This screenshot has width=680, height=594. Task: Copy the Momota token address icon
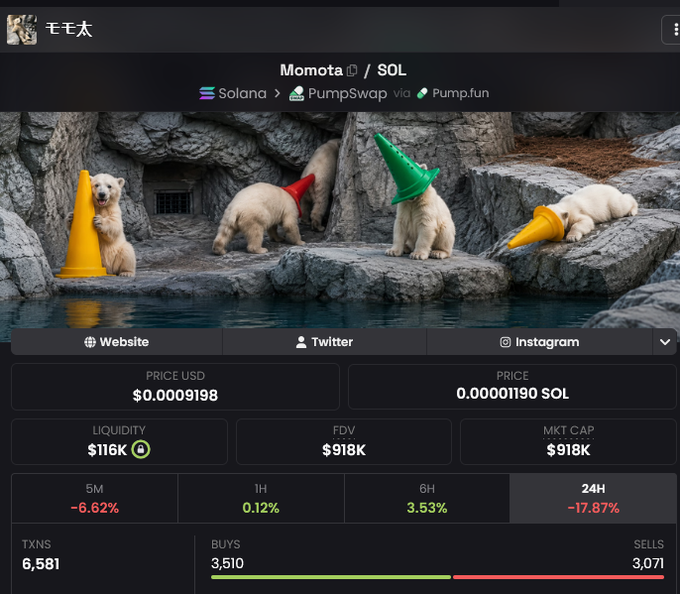(352, 70)
